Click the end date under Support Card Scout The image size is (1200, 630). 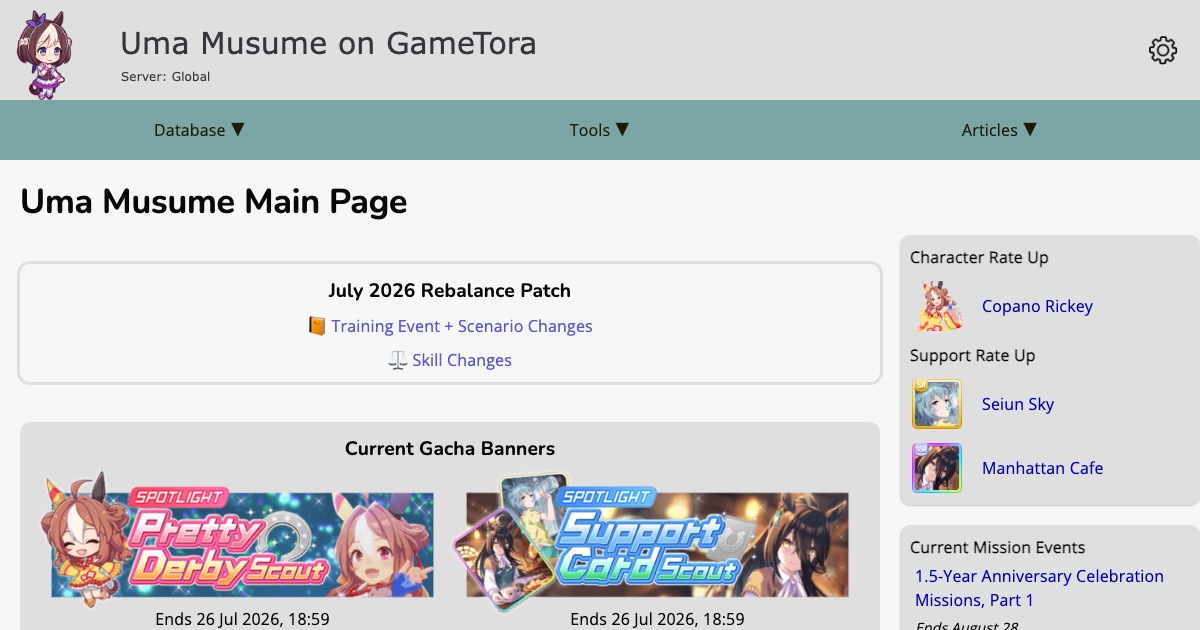657,620
